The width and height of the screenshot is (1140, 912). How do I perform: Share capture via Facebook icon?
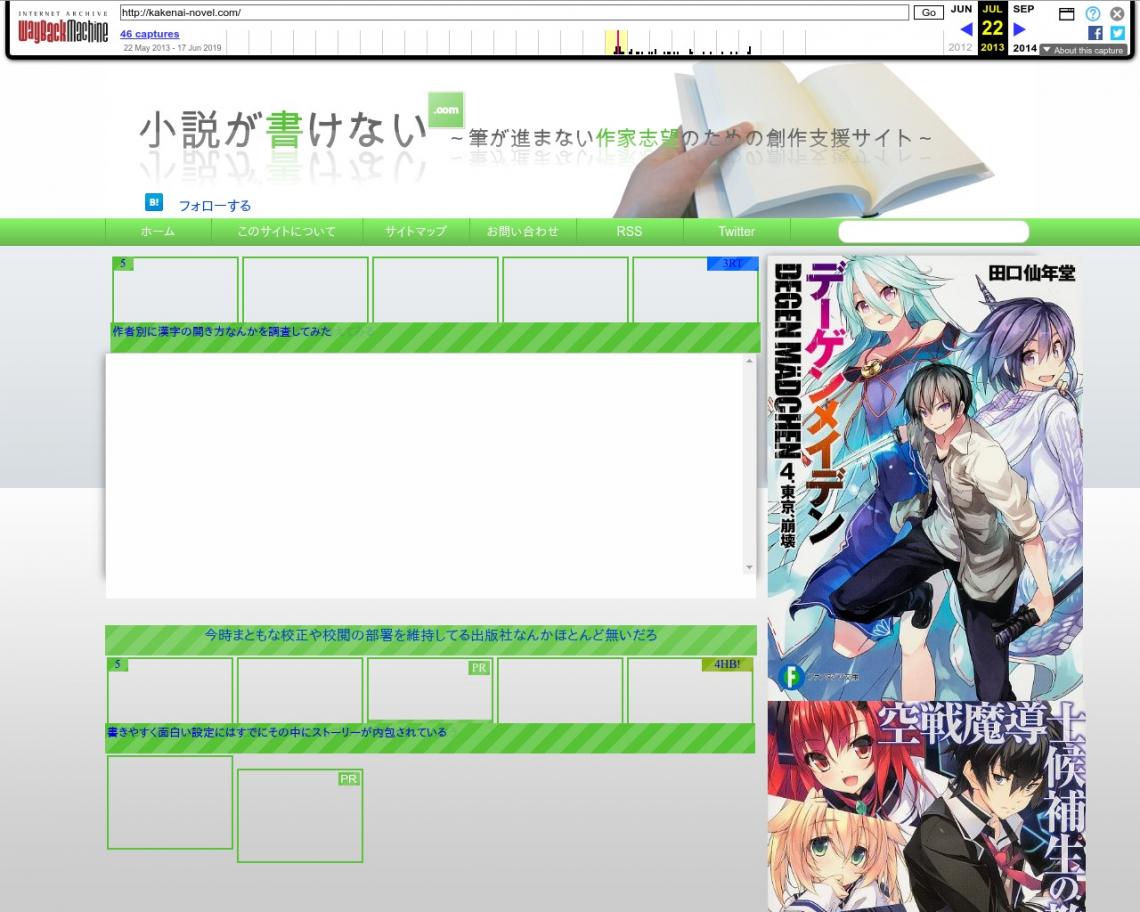(x=1095, y=33)
